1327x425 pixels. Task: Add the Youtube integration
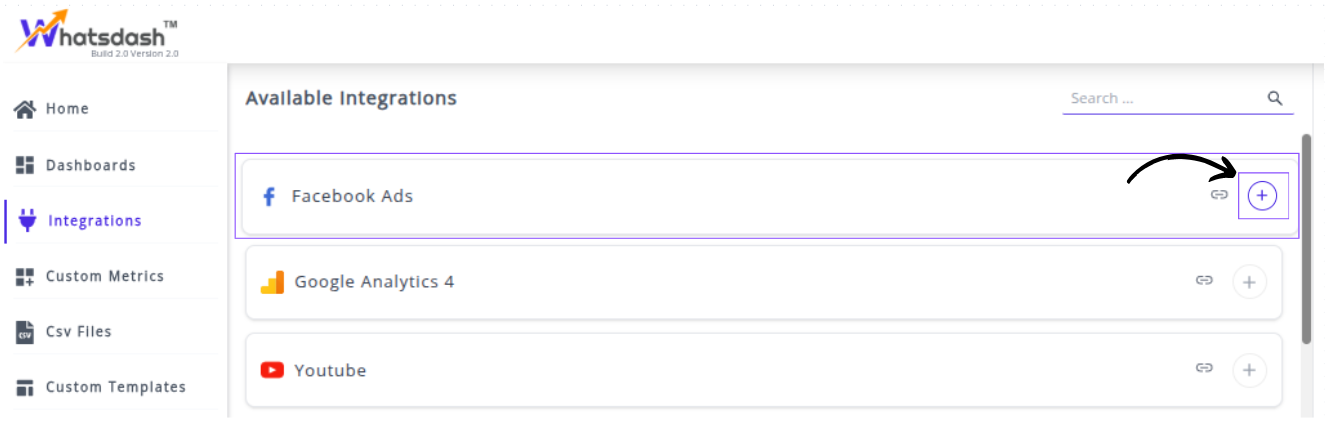[x=1249, y=370]
